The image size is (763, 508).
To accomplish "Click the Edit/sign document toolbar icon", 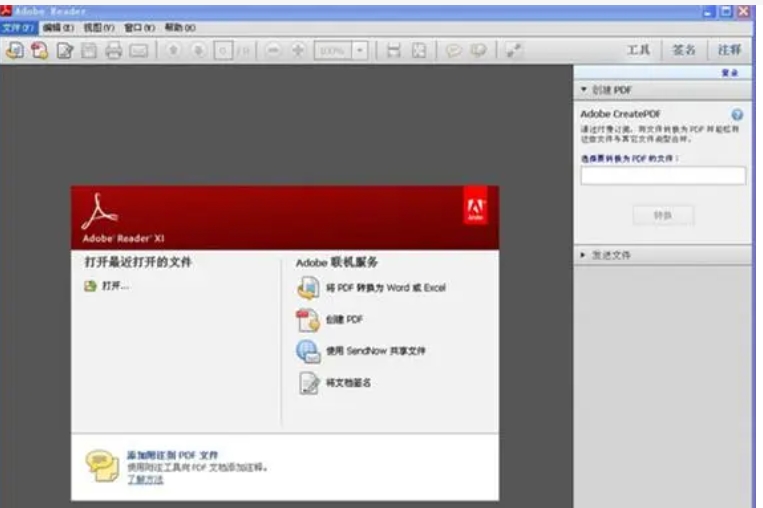I will (65, 50).
